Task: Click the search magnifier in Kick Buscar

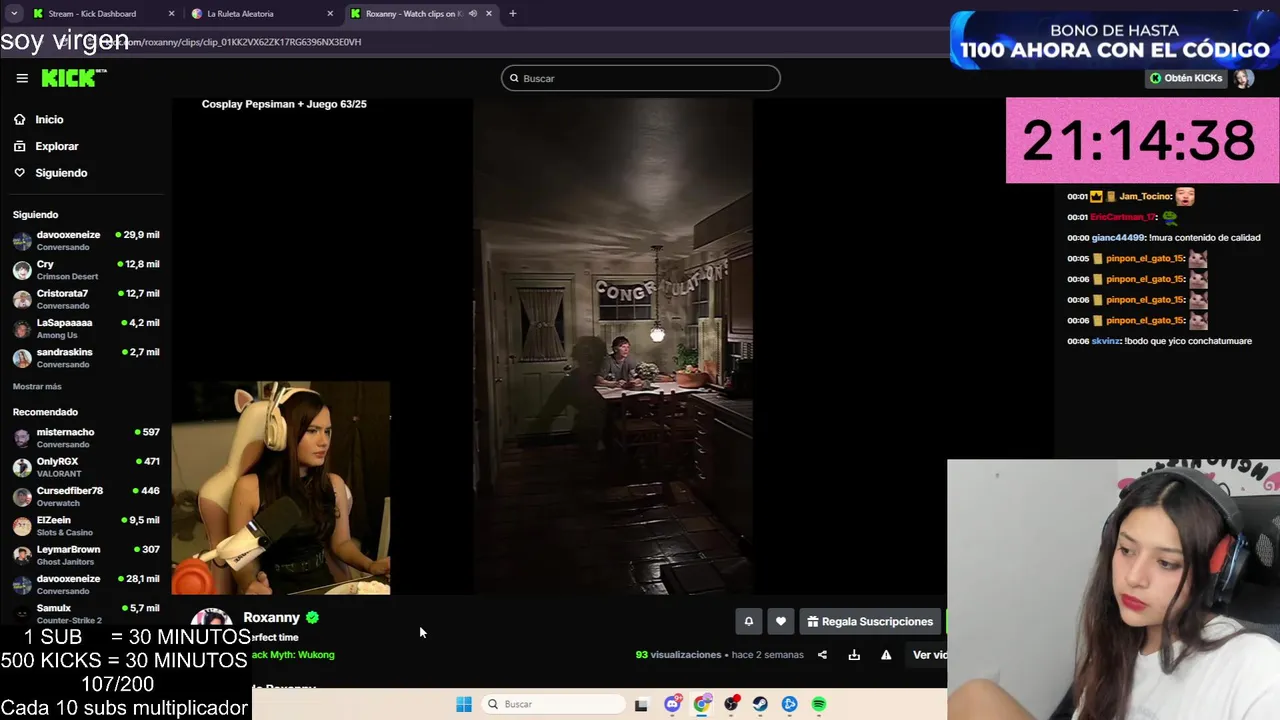Action: (x=515, y=78)
